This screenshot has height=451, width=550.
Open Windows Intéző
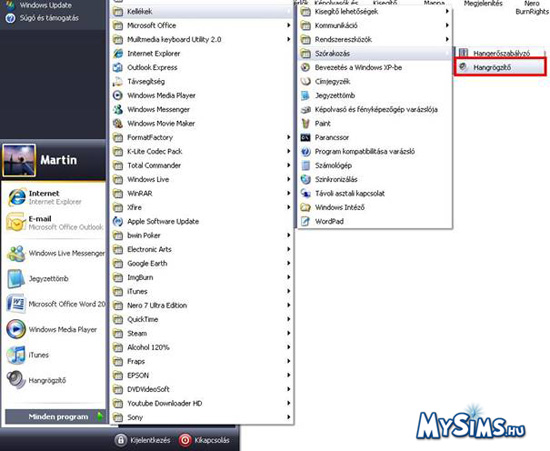375,207
